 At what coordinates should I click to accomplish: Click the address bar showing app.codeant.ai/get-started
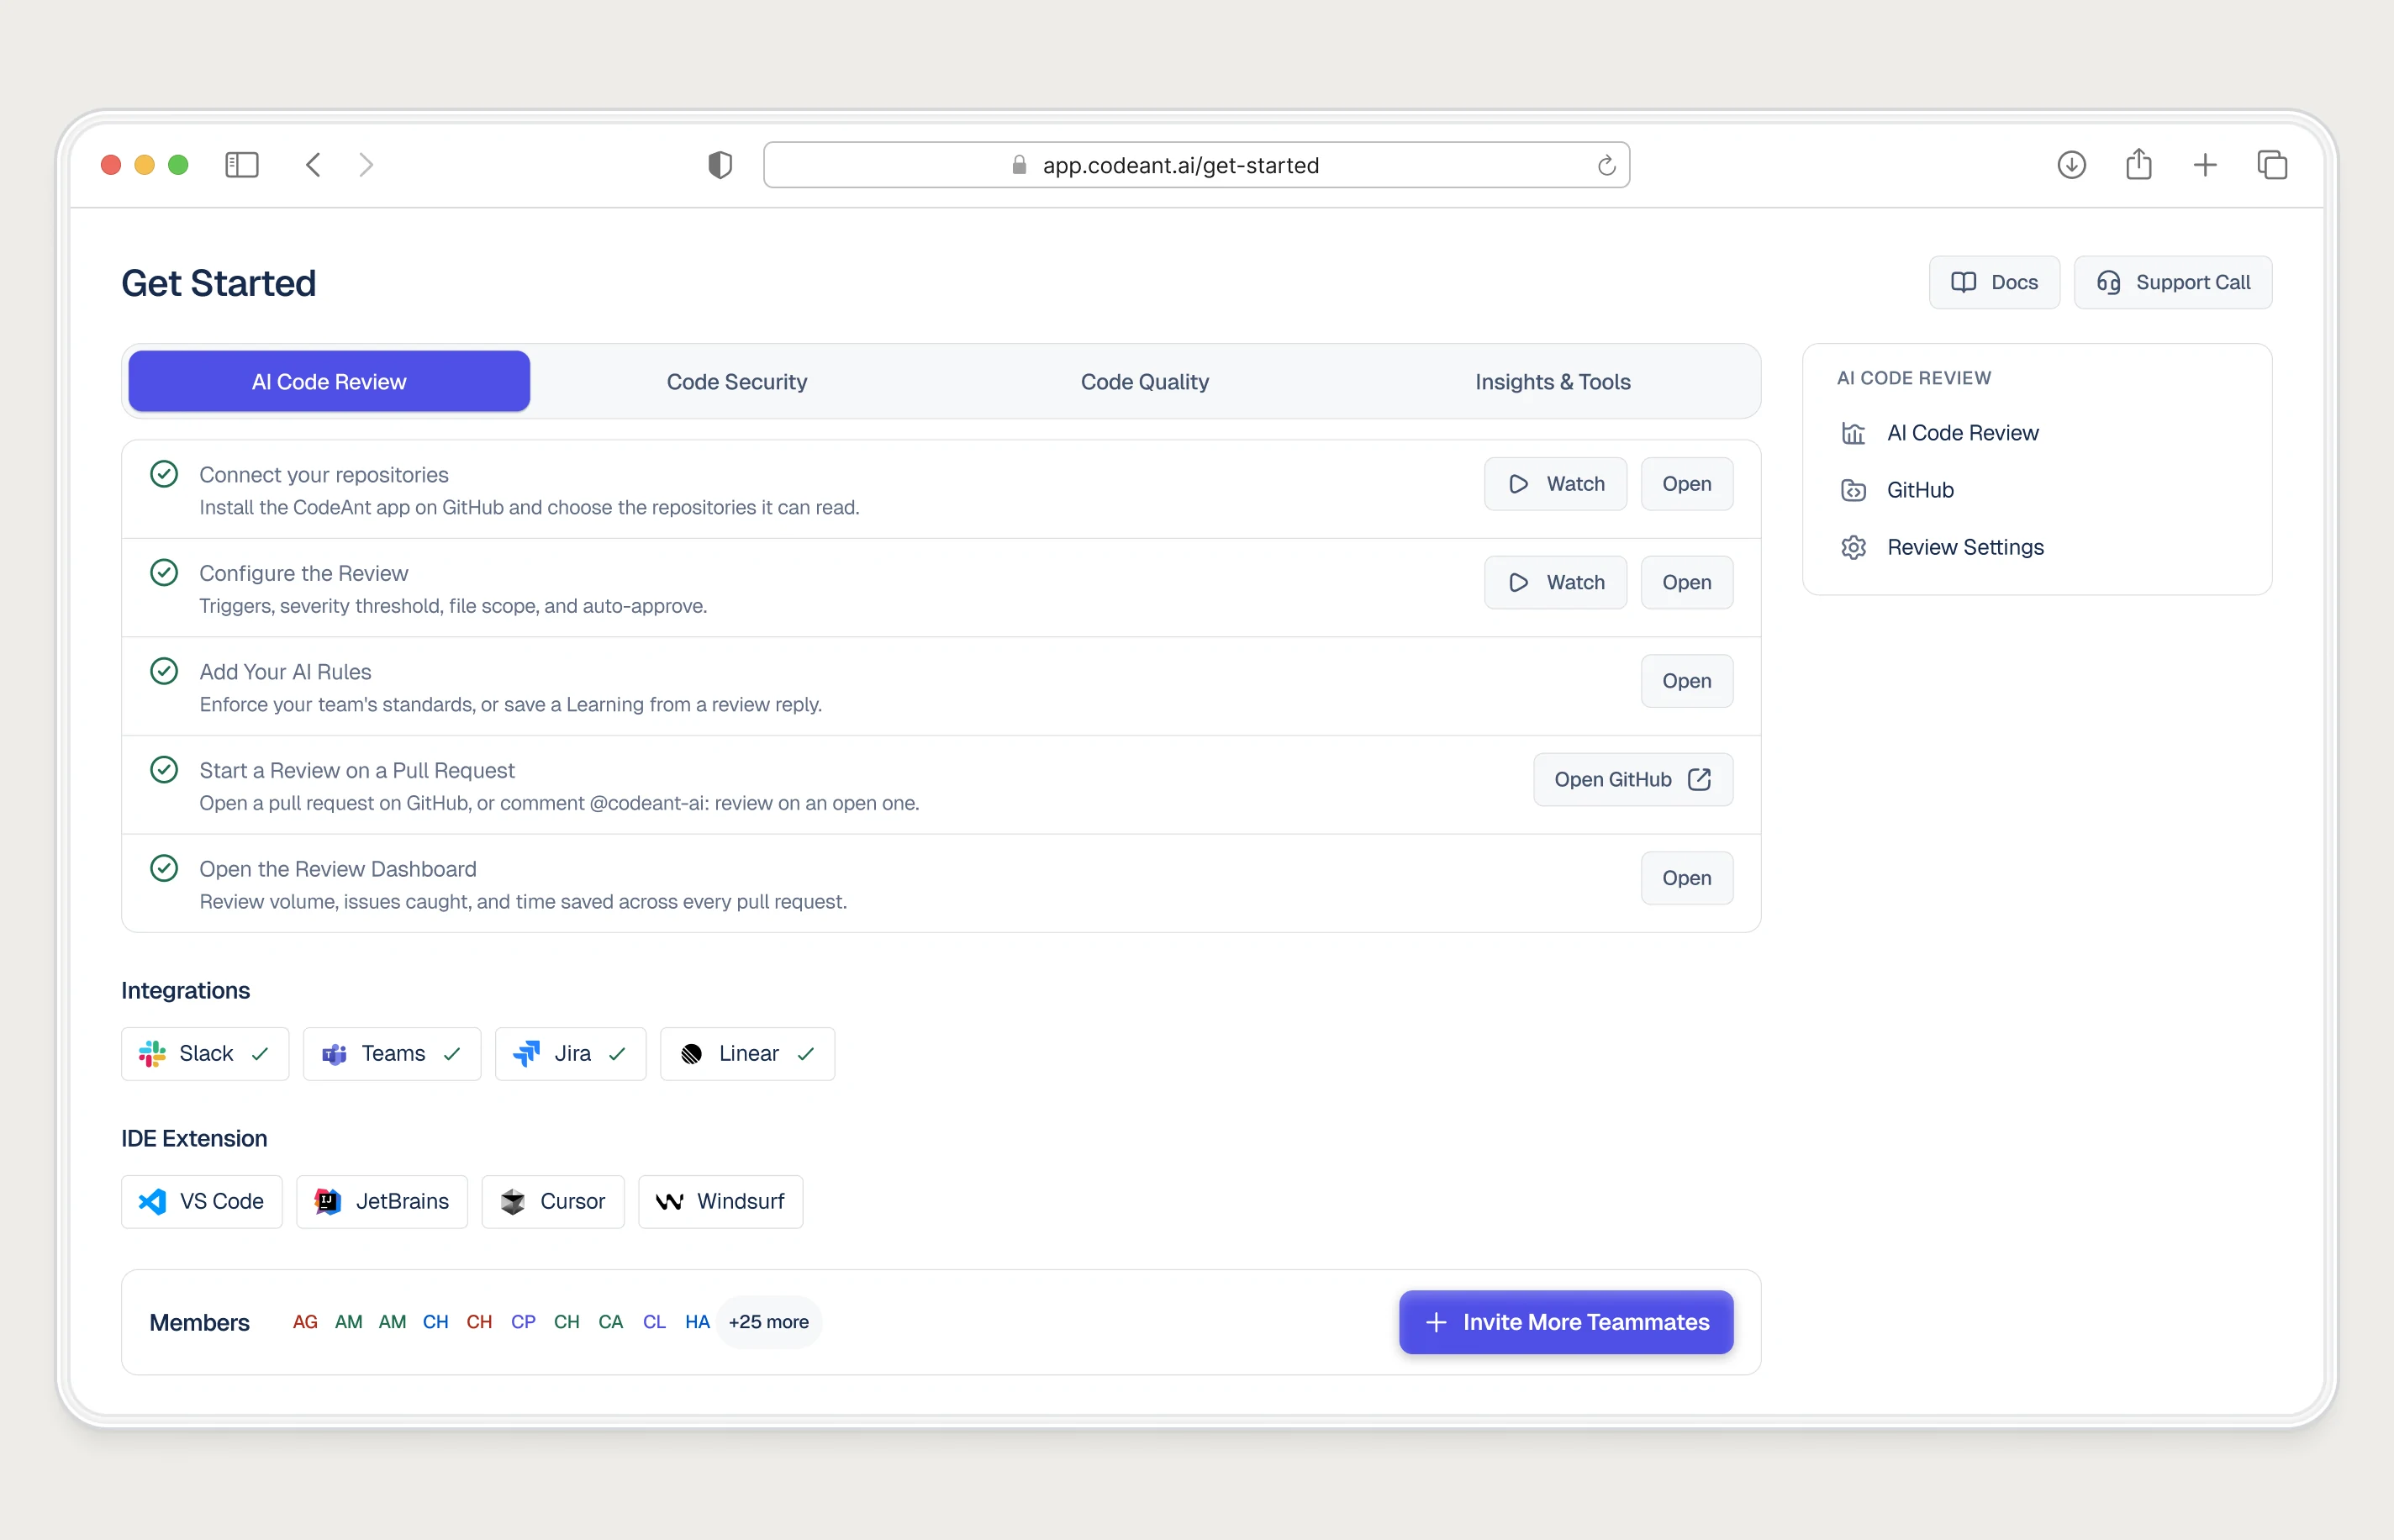pos(1196,165)
